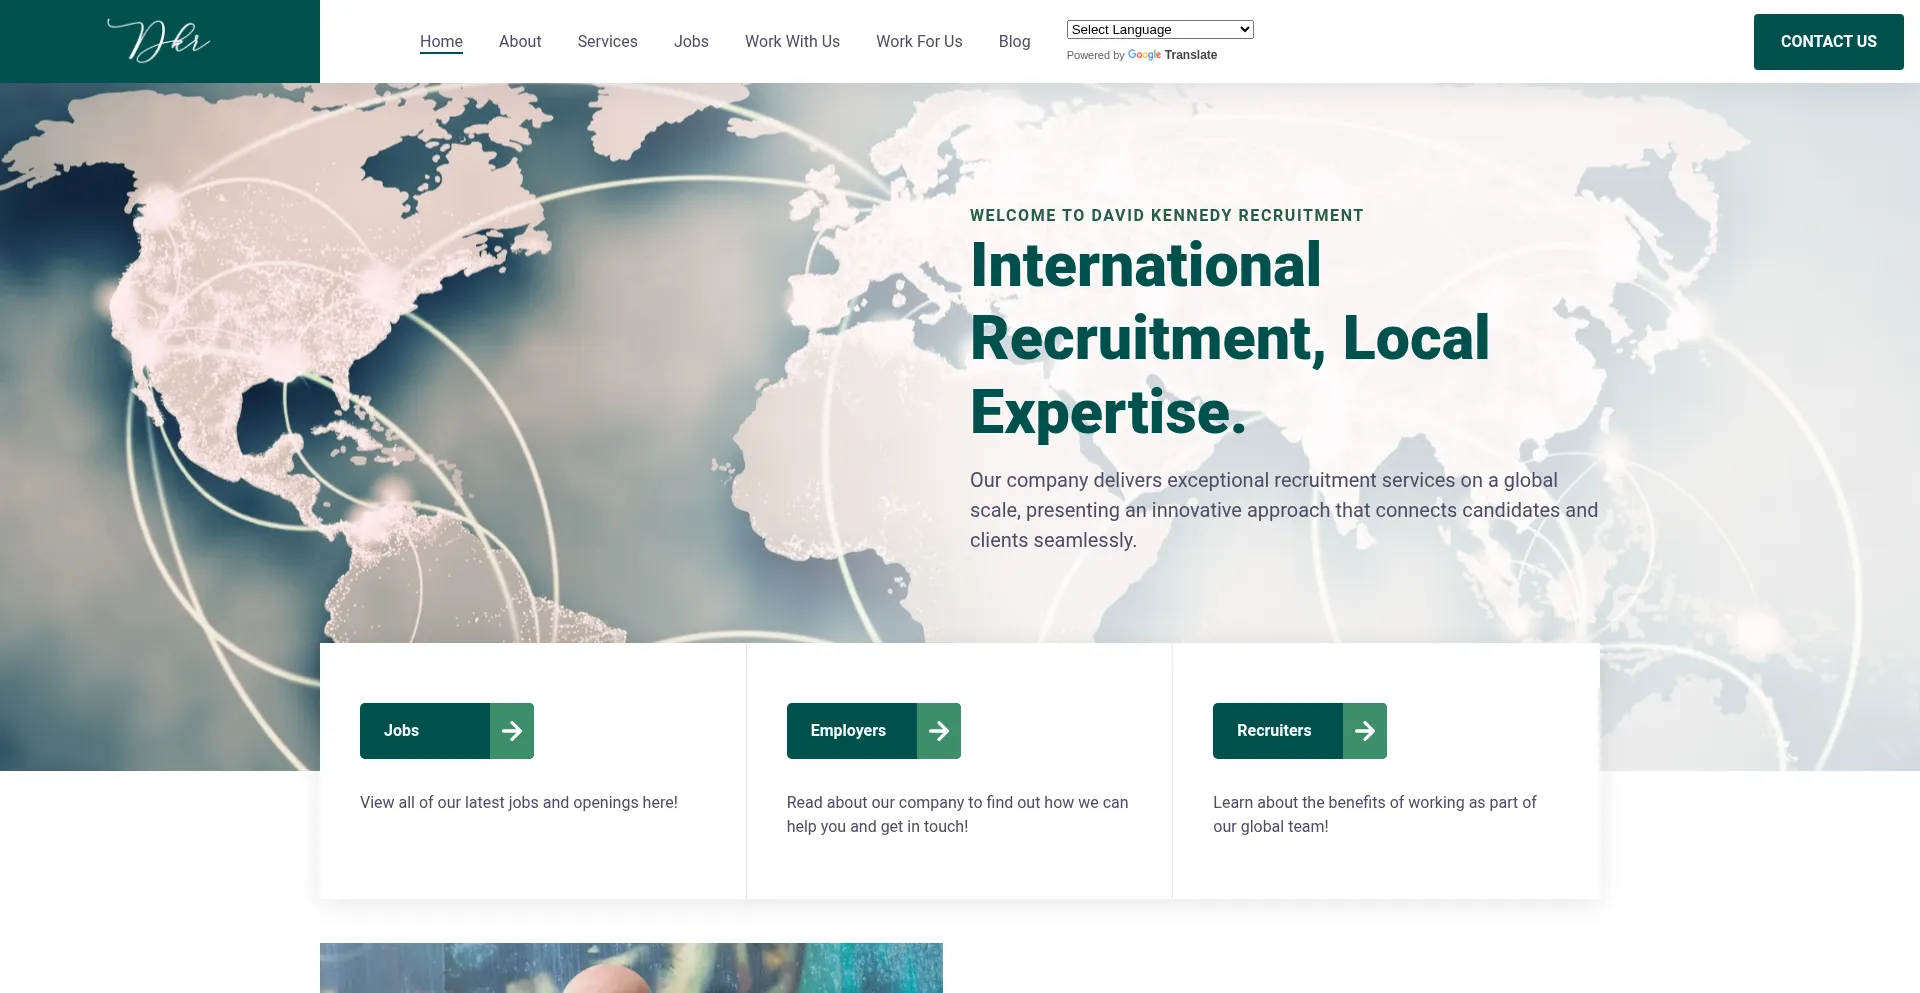Open Jobs in the top navigation bar
The width and height of the screenshot is (1920, 993).
pyautogui.click(x=691, y=41)
